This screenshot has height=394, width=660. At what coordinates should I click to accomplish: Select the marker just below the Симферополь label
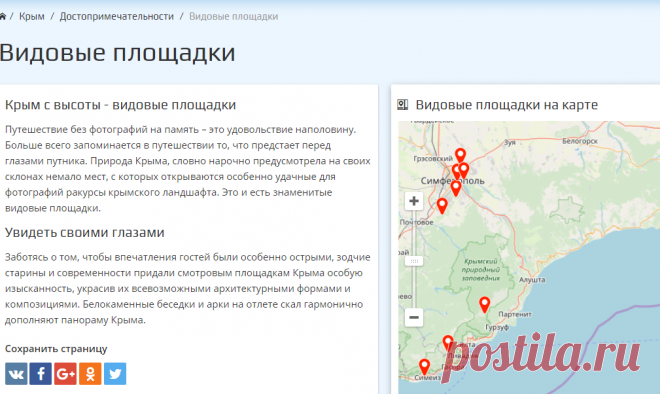coord(455,188)
